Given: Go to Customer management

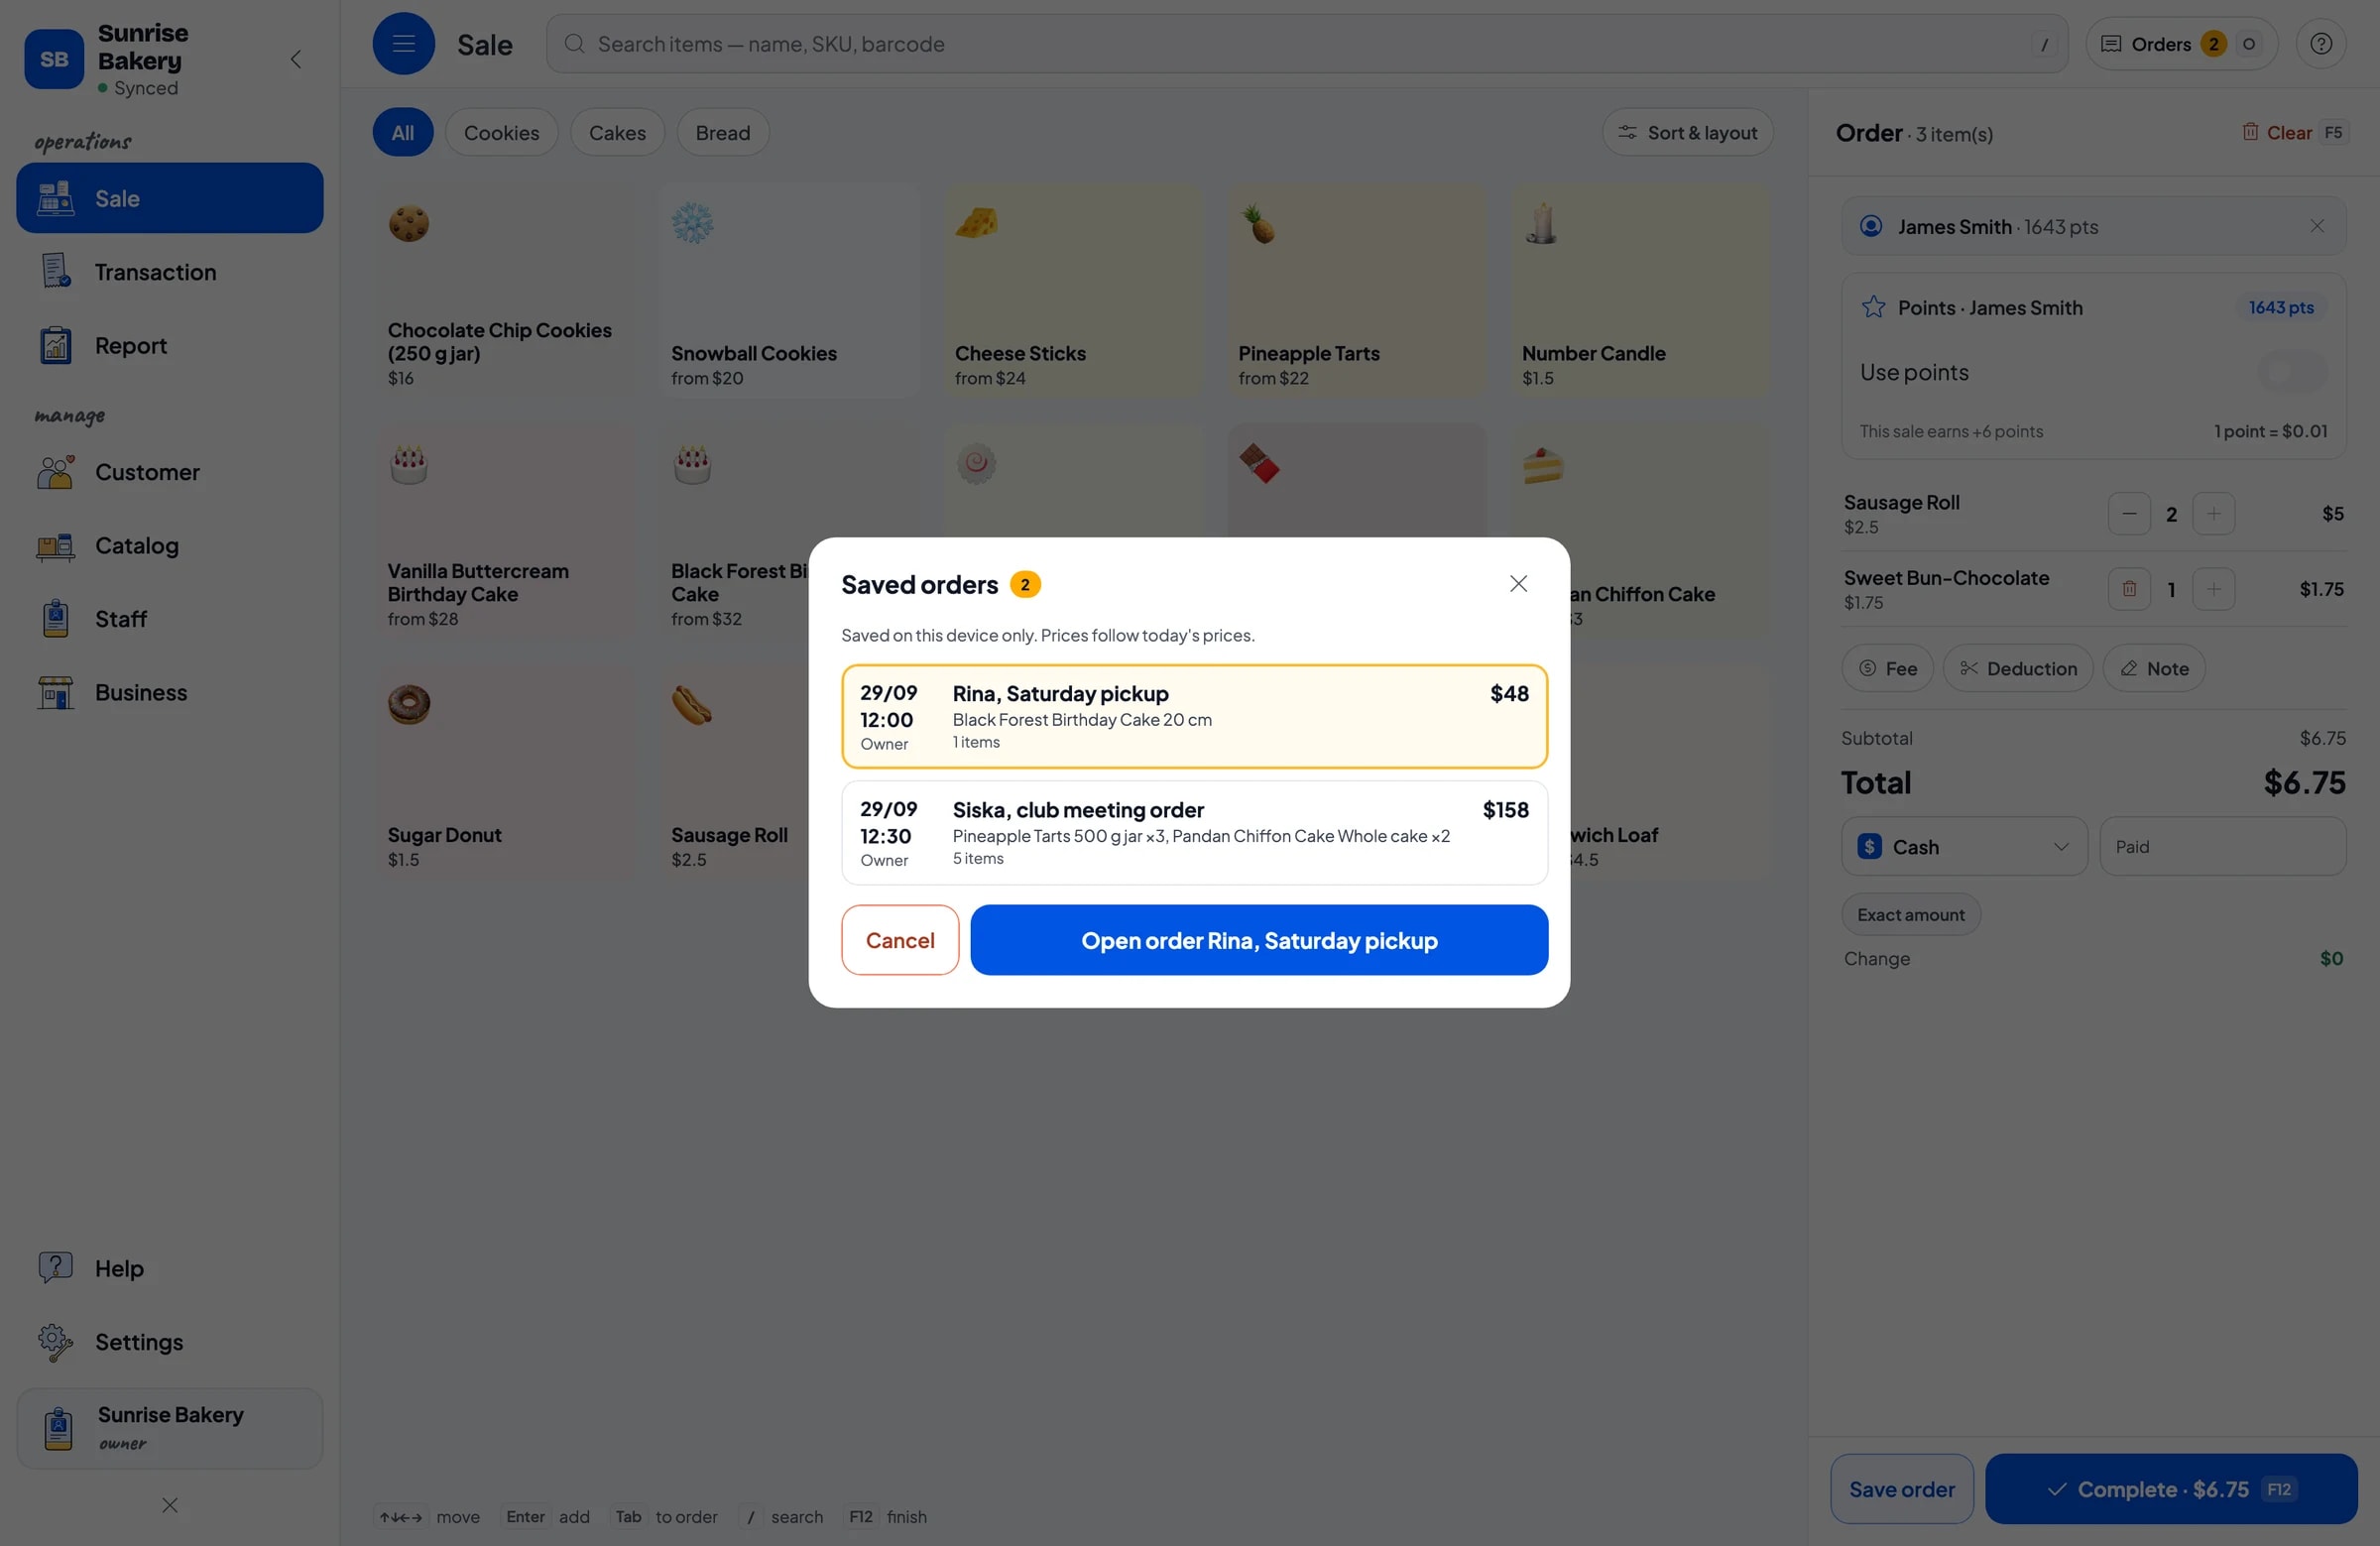Looking at the screenshot, I should click(170, 472).
